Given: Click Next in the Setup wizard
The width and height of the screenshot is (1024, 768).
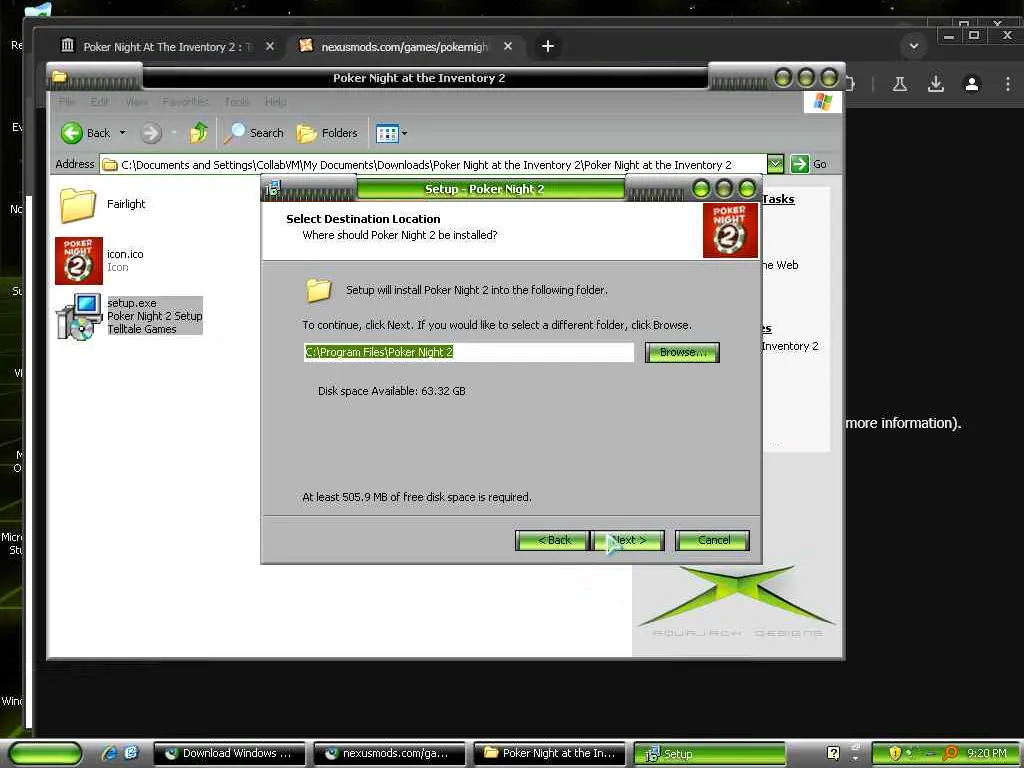Looking at the screenshot, I should (628, 540).
